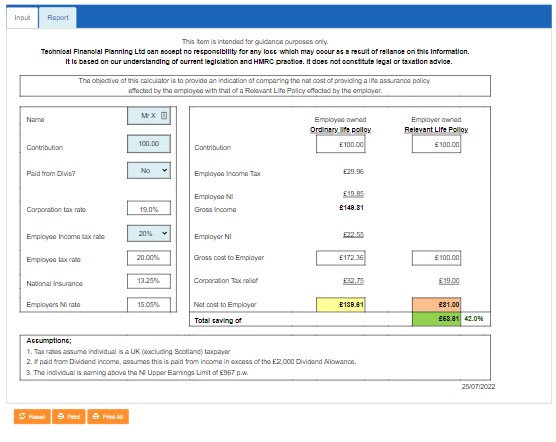Open the Paid from Divis dropdown
The width and height of the screenshot is (556, 442).
(149, 170)
